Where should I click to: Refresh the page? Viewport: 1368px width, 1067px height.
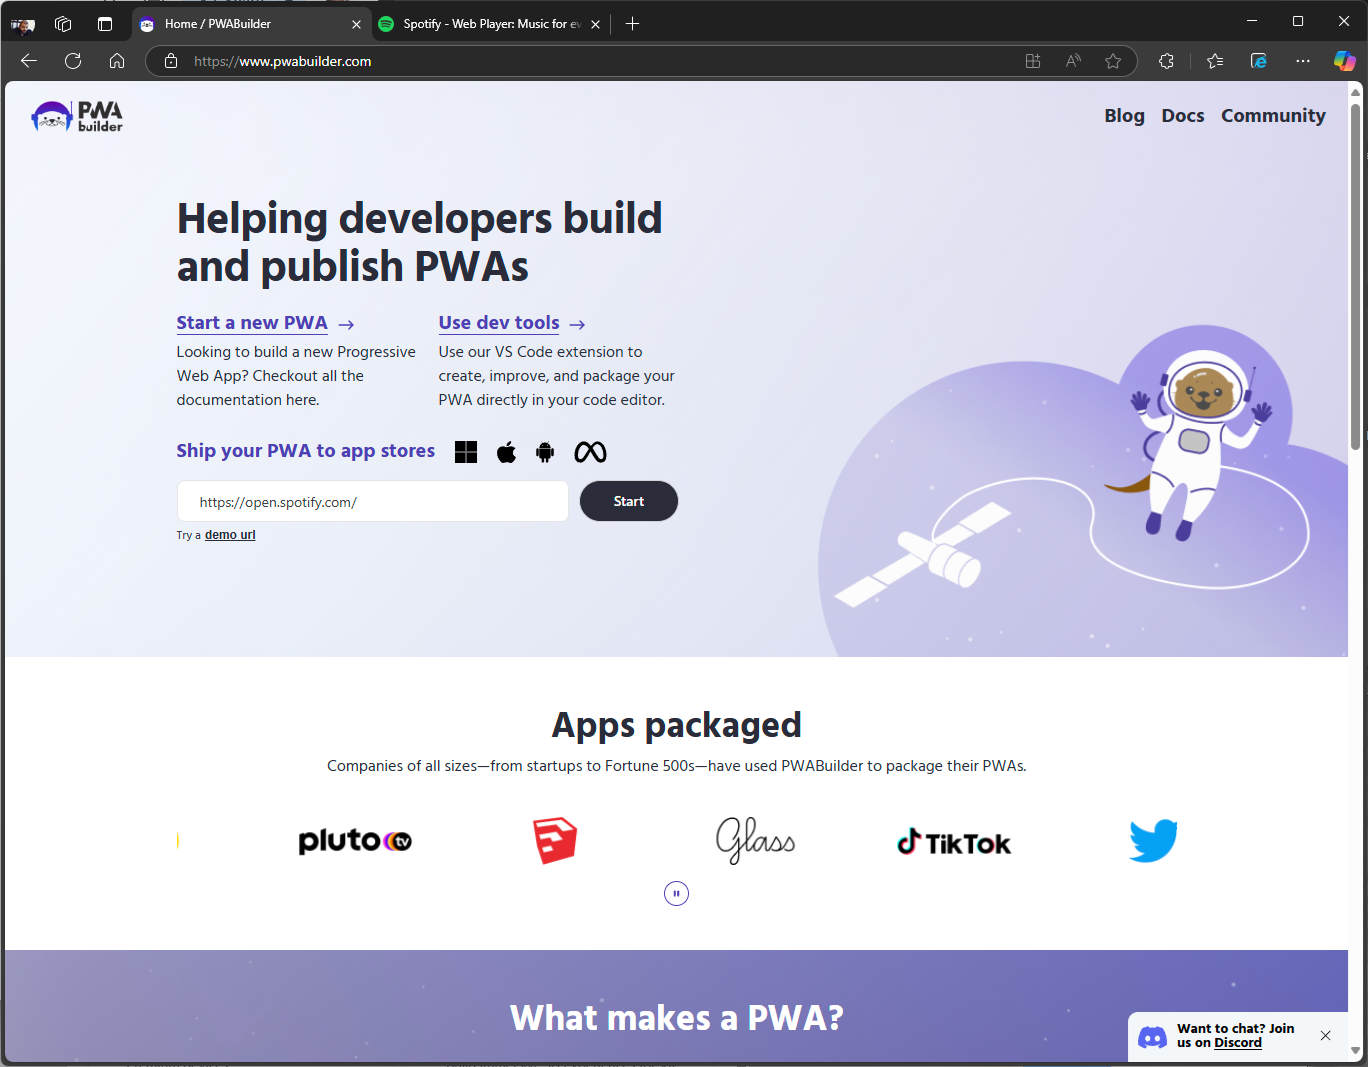point(73,61)
